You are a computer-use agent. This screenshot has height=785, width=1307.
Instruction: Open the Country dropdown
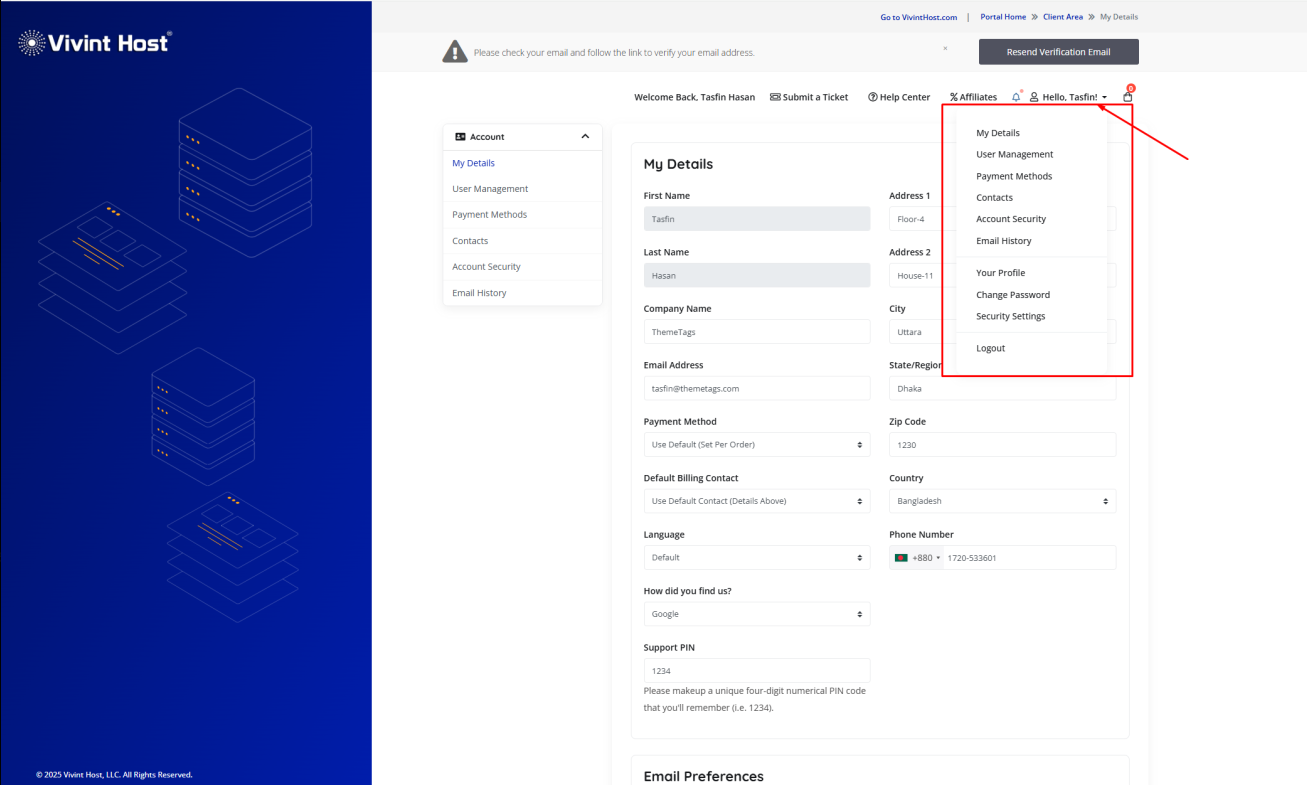click(x=1002, y=501)
